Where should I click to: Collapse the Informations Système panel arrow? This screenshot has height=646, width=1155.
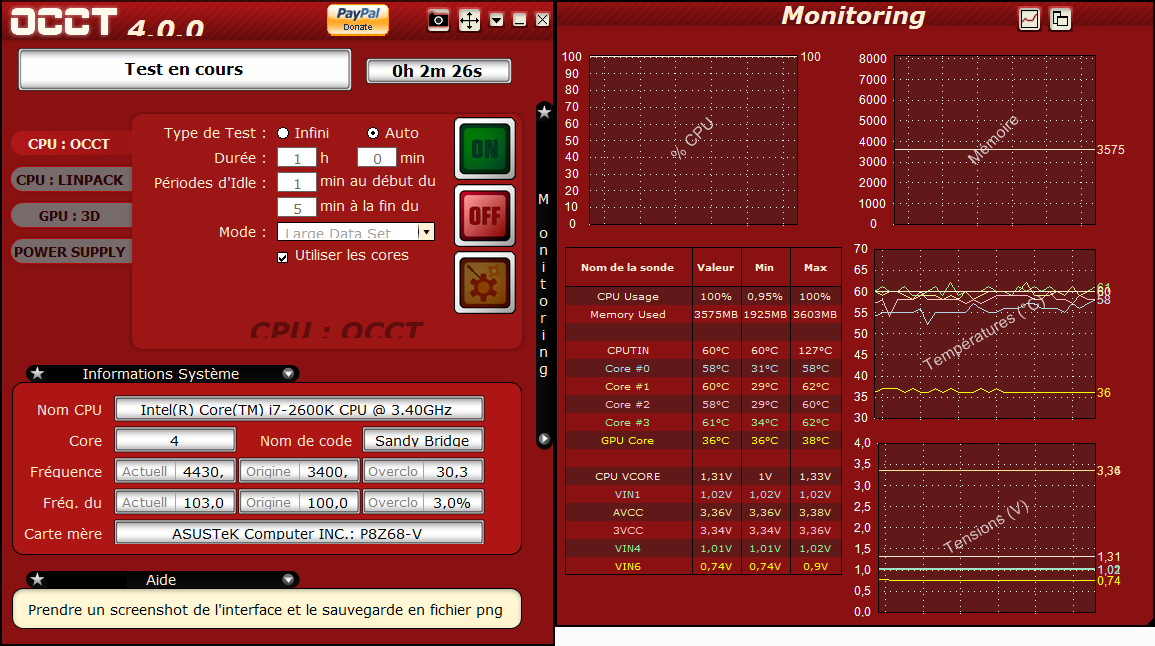point(288,374)
